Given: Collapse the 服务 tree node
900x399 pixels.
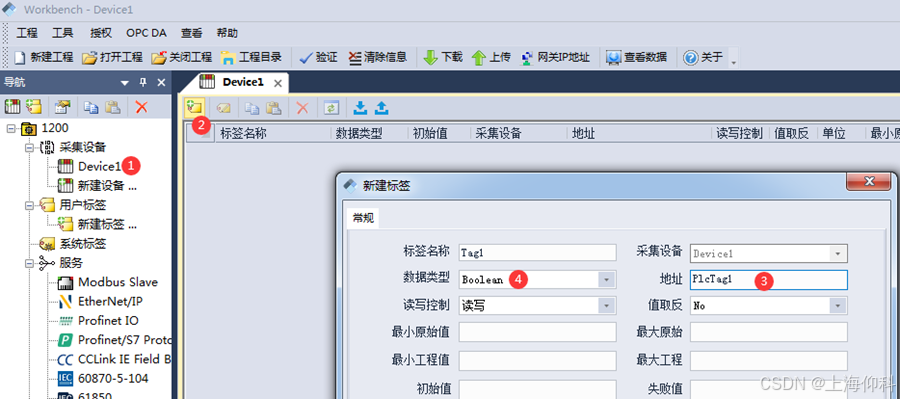Looking at the screenshot, I should click(29, 264).
